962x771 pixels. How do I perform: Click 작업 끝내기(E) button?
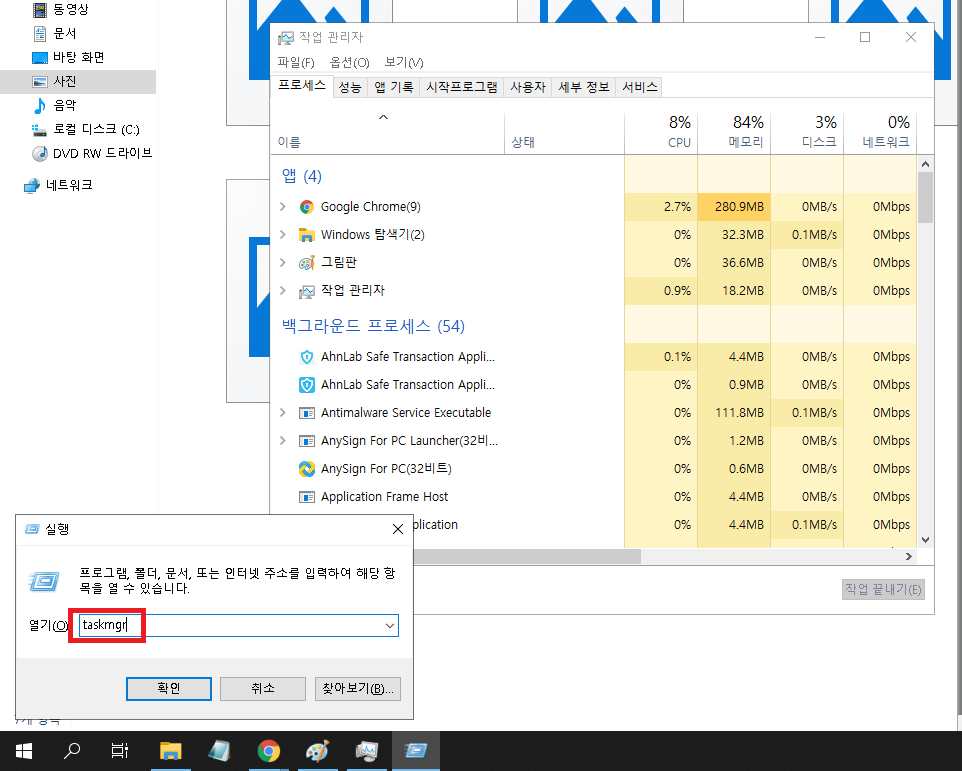point(883,589)
